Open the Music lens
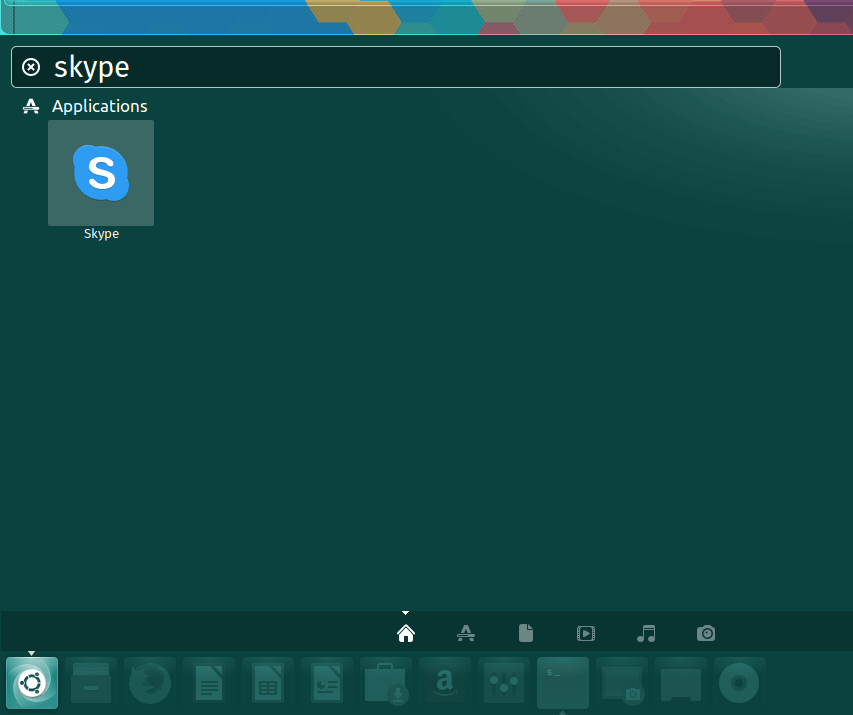The width and height of the screenshot is (853, 715). coord(646,633)
